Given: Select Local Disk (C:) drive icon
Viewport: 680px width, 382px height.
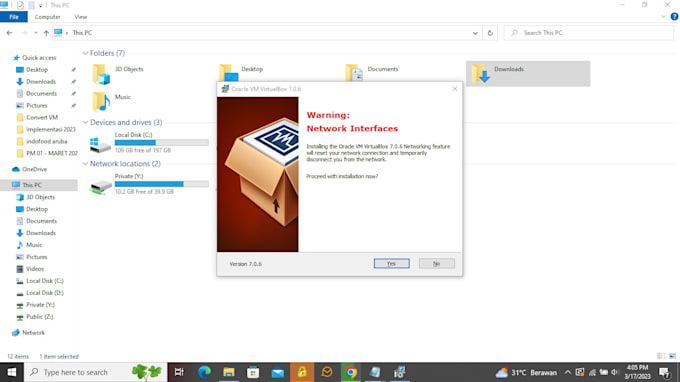Looking at the screenshot, I should tap(100, 144).
